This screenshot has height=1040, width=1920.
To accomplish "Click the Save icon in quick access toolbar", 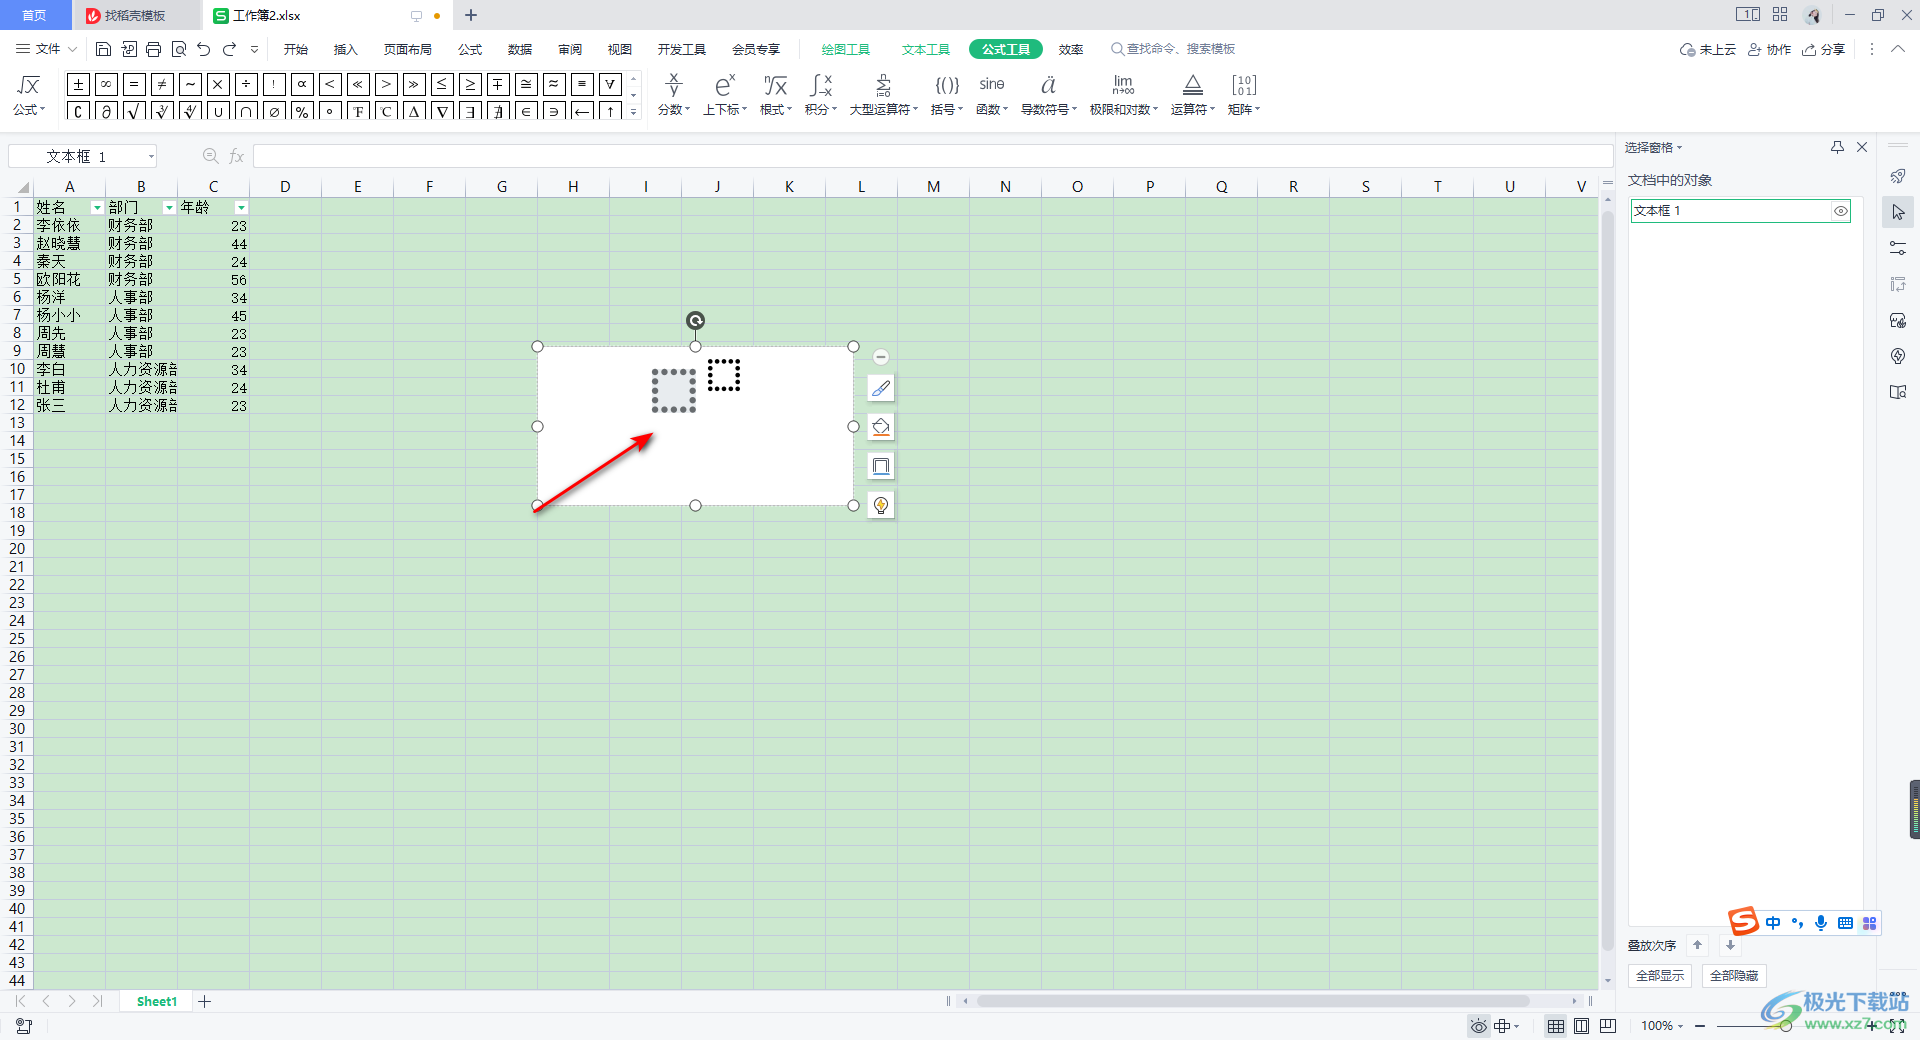I will coord(103,49).
